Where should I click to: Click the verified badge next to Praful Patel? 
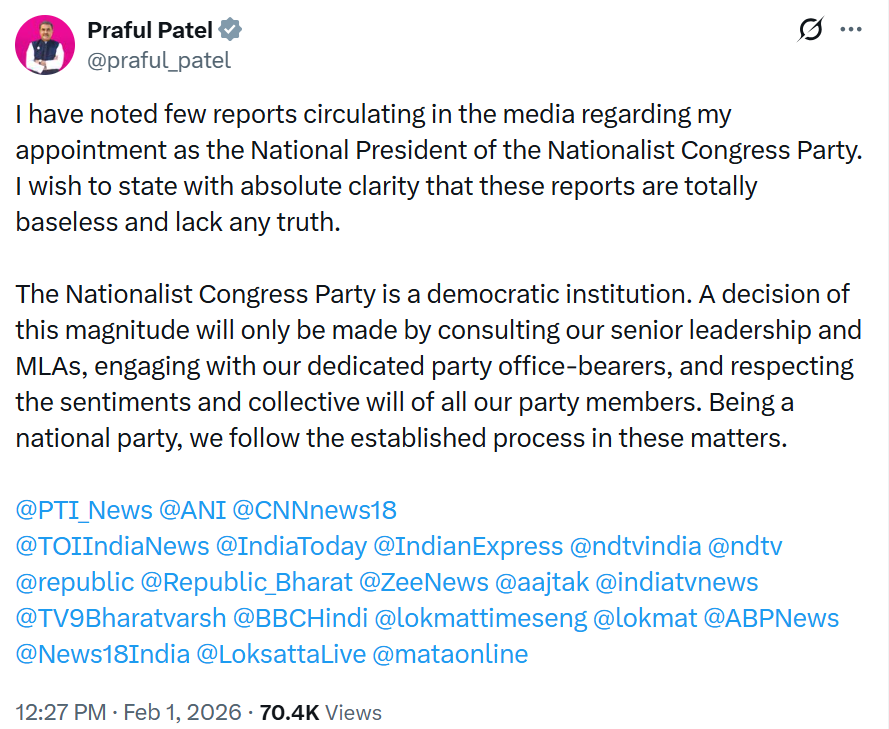pyautogui.click(x=230, y=31)
